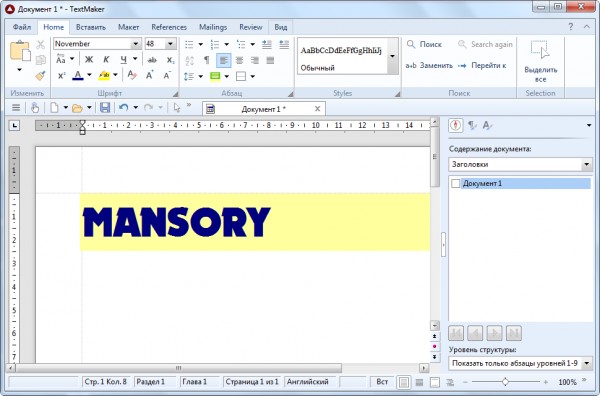Open the line spacing dropdown
The image size is (600, 396).
(200, 76)
